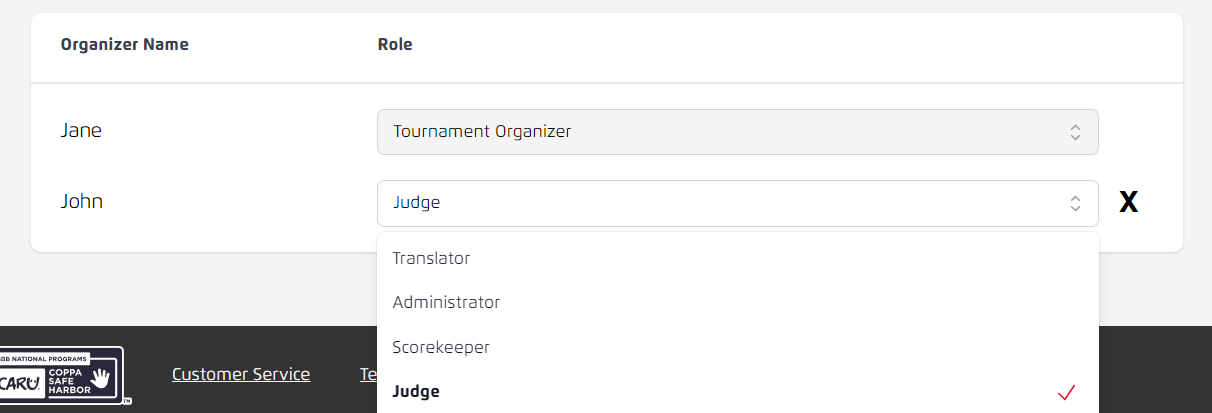Viewport: 1212px width, 413px height.
Task: Click the CARU logo in the footer badge
Action: pos(21,382)
